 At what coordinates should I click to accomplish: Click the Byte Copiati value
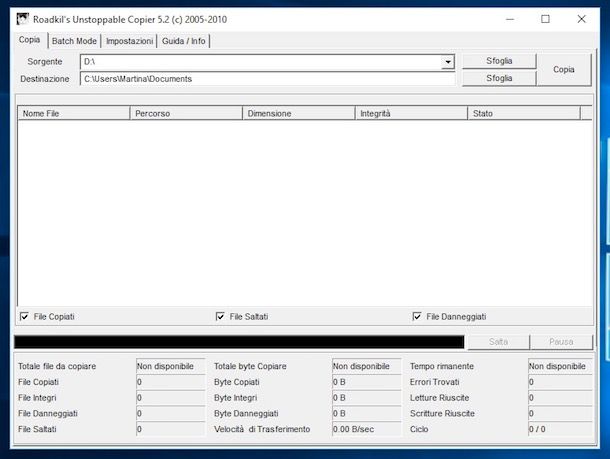366,382
